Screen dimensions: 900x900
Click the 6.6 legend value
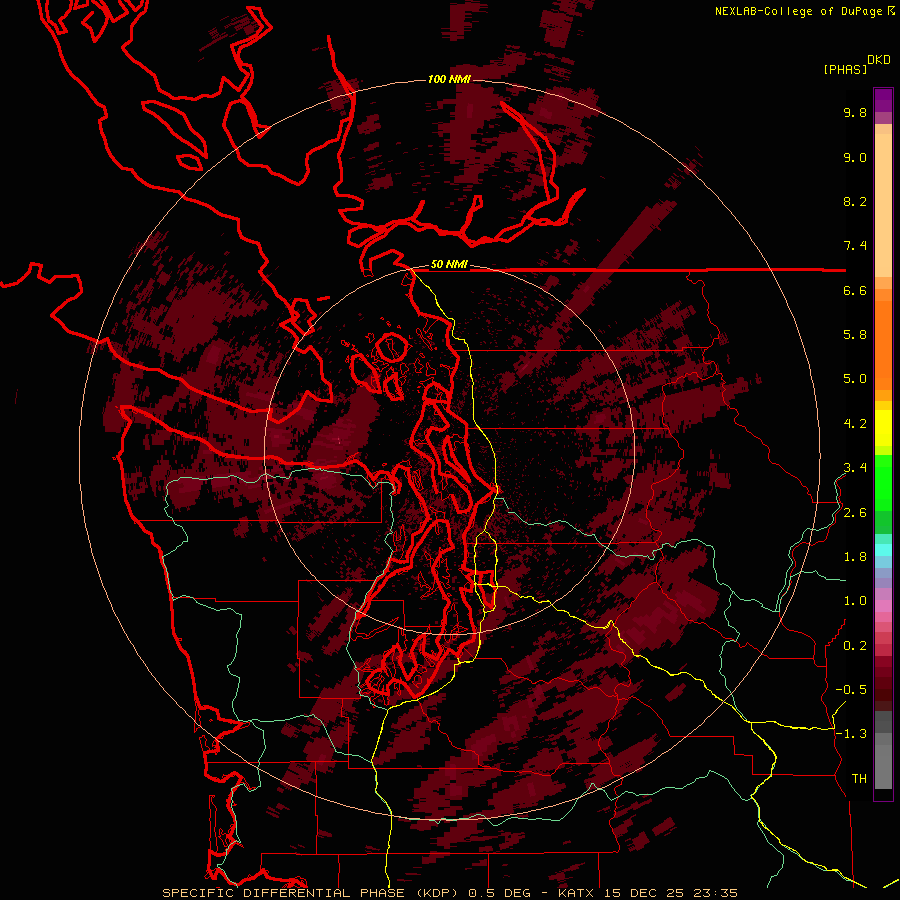tap(855, 290)
